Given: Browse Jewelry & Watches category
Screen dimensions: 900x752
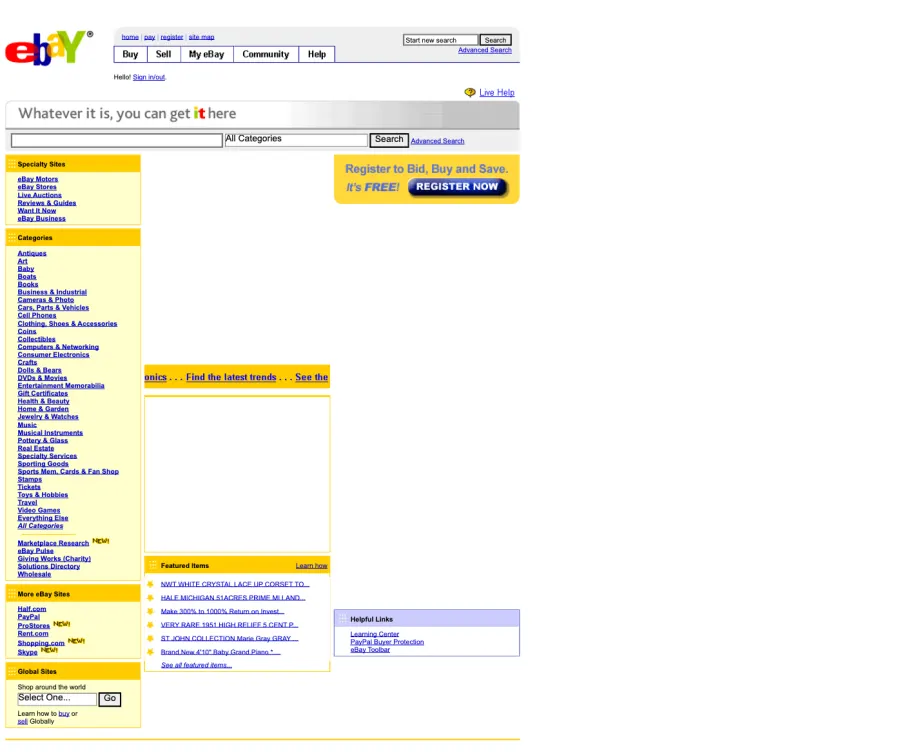Looking at the screenshot, I should point(48,417).
